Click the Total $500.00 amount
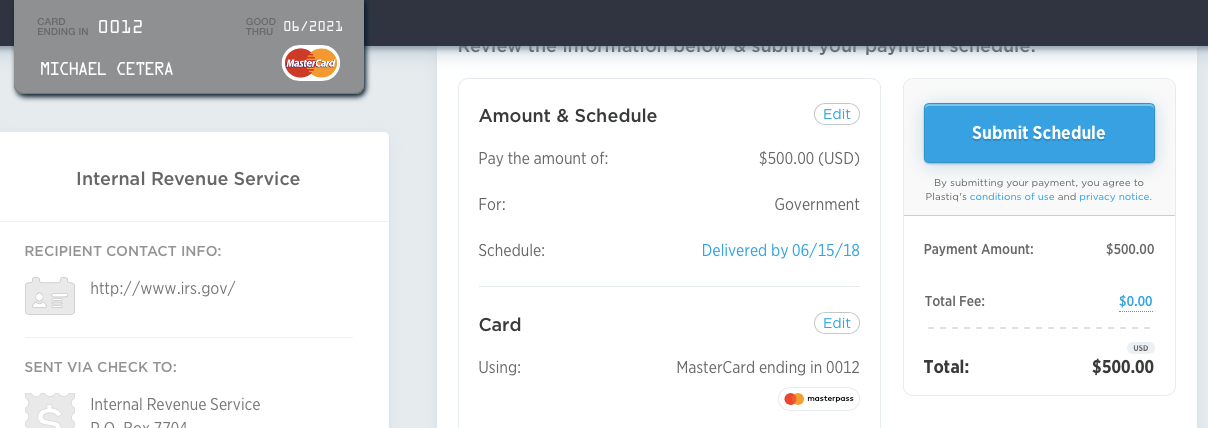The image size is (1208, 428). [1123, 367]
